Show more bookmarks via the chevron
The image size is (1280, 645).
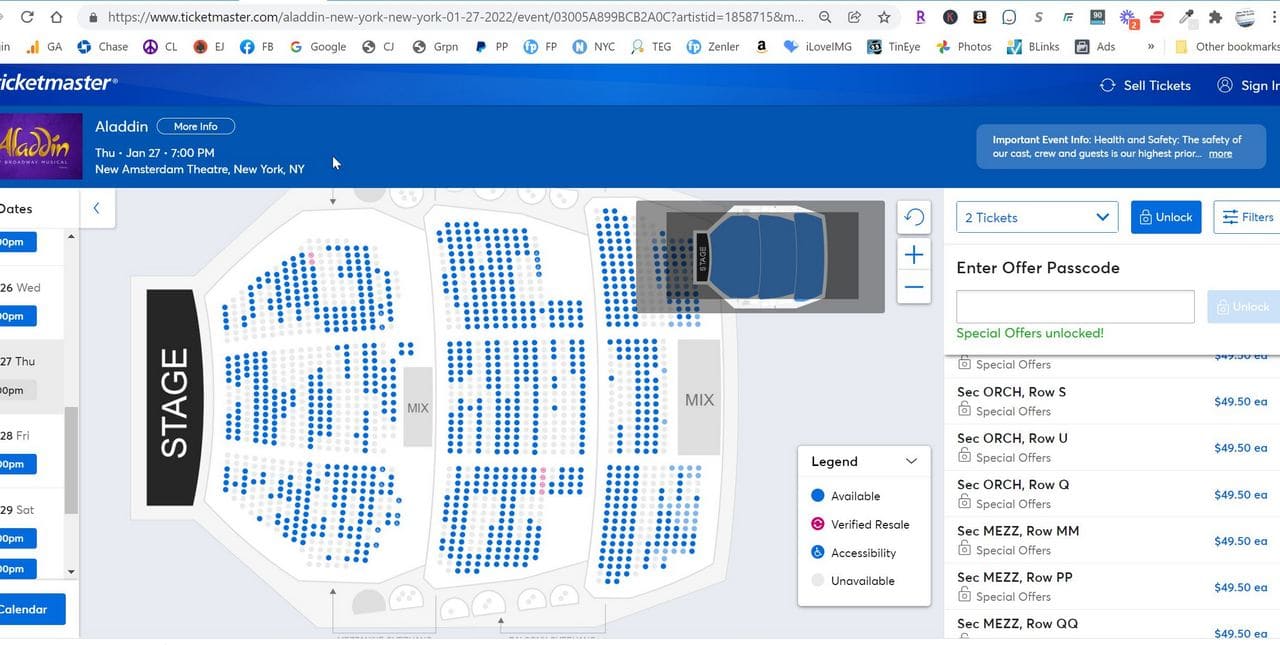(x=1151, y=46)
